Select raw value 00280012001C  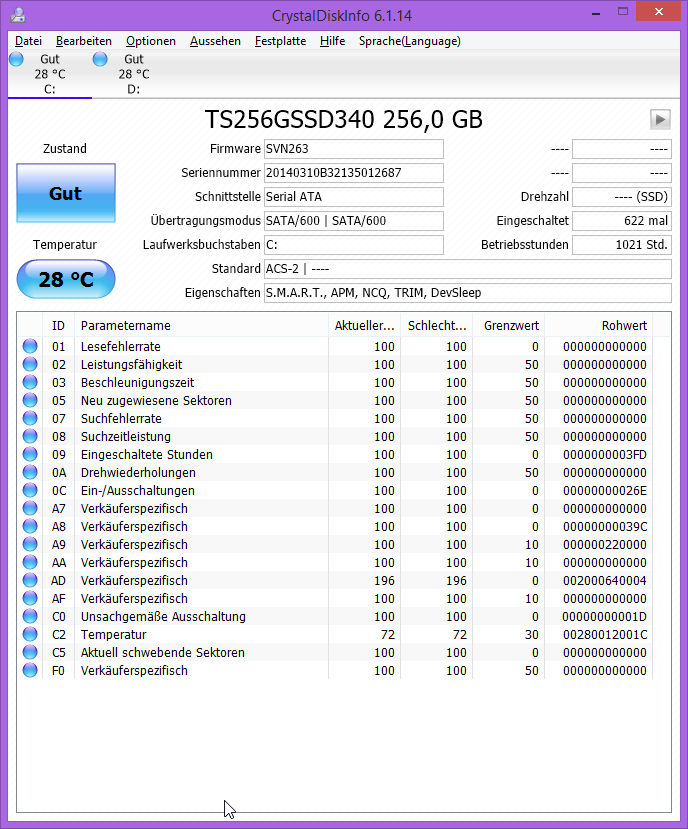pyautogui.click(x=604, y=634)
